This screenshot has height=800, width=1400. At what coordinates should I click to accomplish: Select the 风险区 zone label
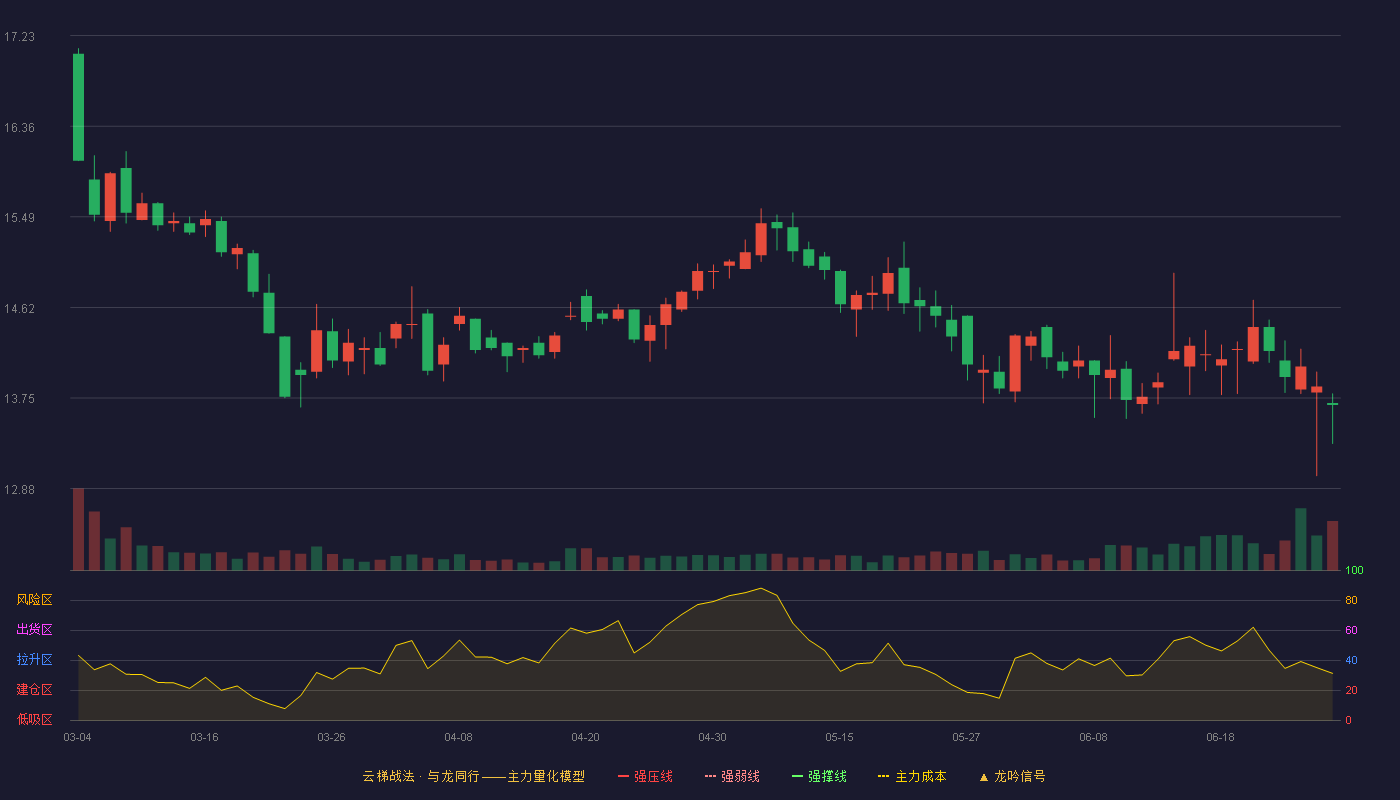click(x=34, y=600)
